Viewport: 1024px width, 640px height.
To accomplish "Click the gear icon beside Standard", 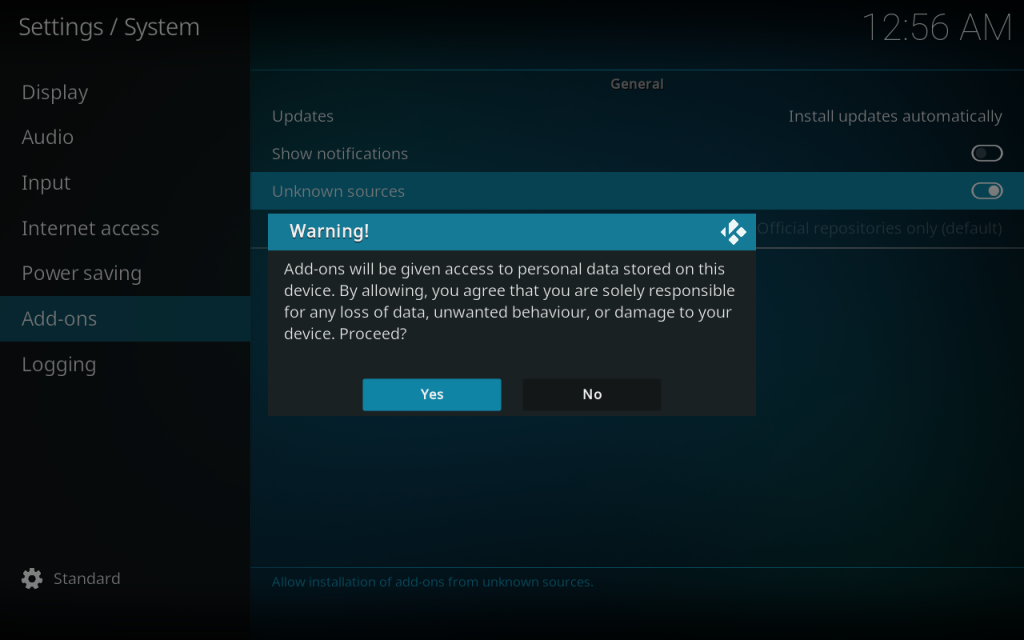I will 32,579.
